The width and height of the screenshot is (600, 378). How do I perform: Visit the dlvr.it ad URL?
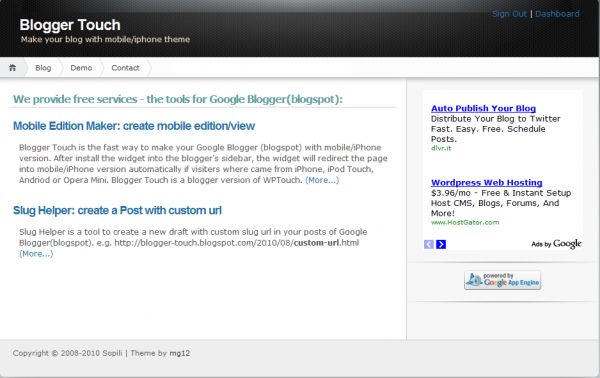click(x=441, y=148)
